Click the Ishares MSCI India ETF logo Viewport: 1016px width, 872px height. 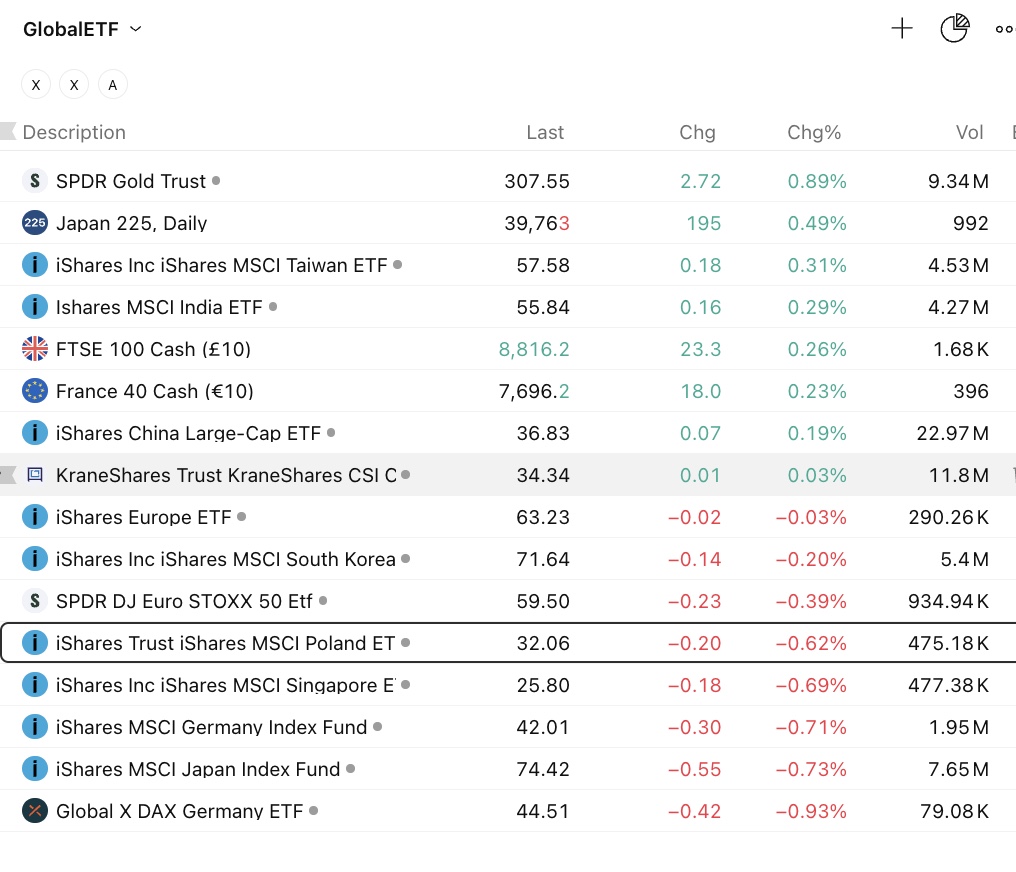35,307
